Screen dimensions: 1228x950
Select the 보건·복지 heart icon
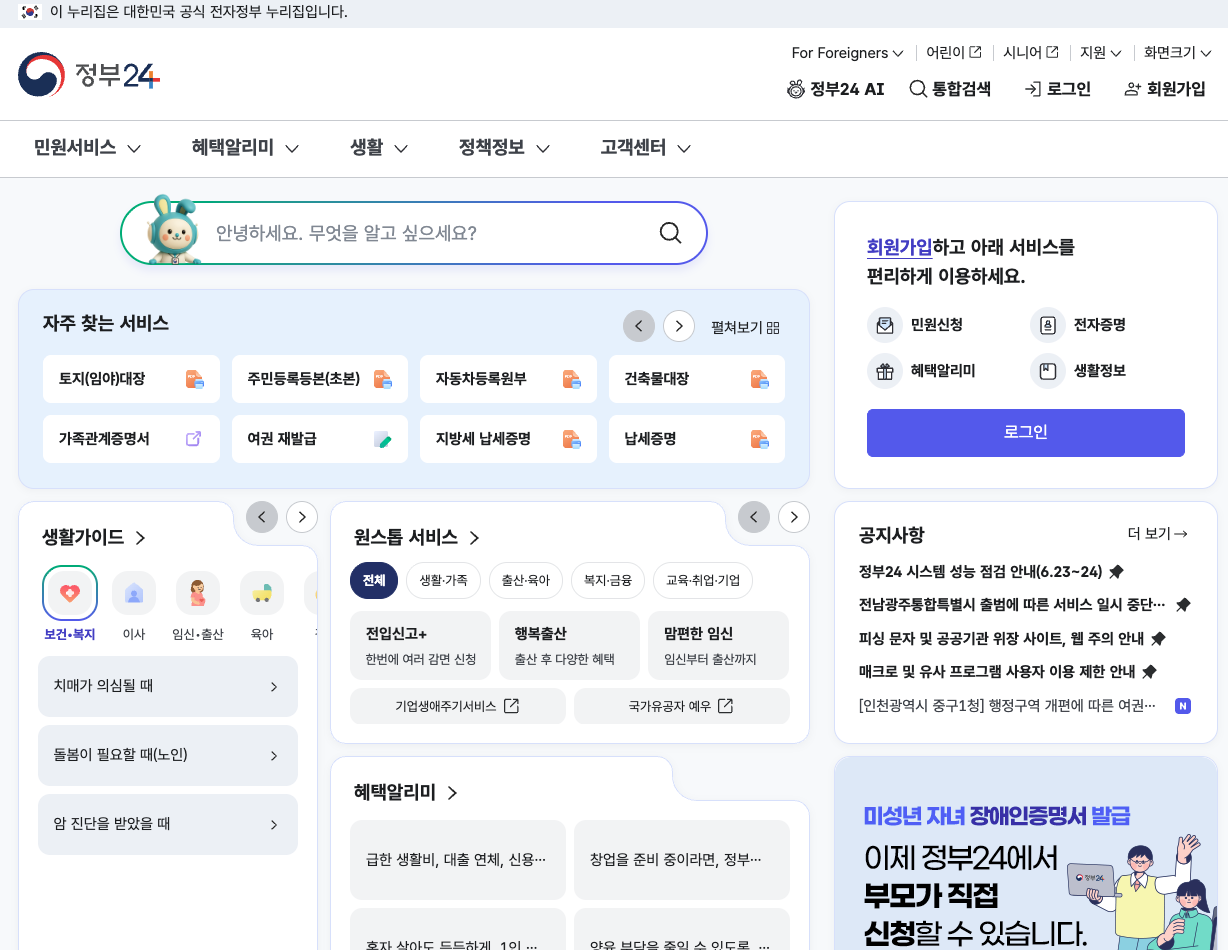(70, 593)
